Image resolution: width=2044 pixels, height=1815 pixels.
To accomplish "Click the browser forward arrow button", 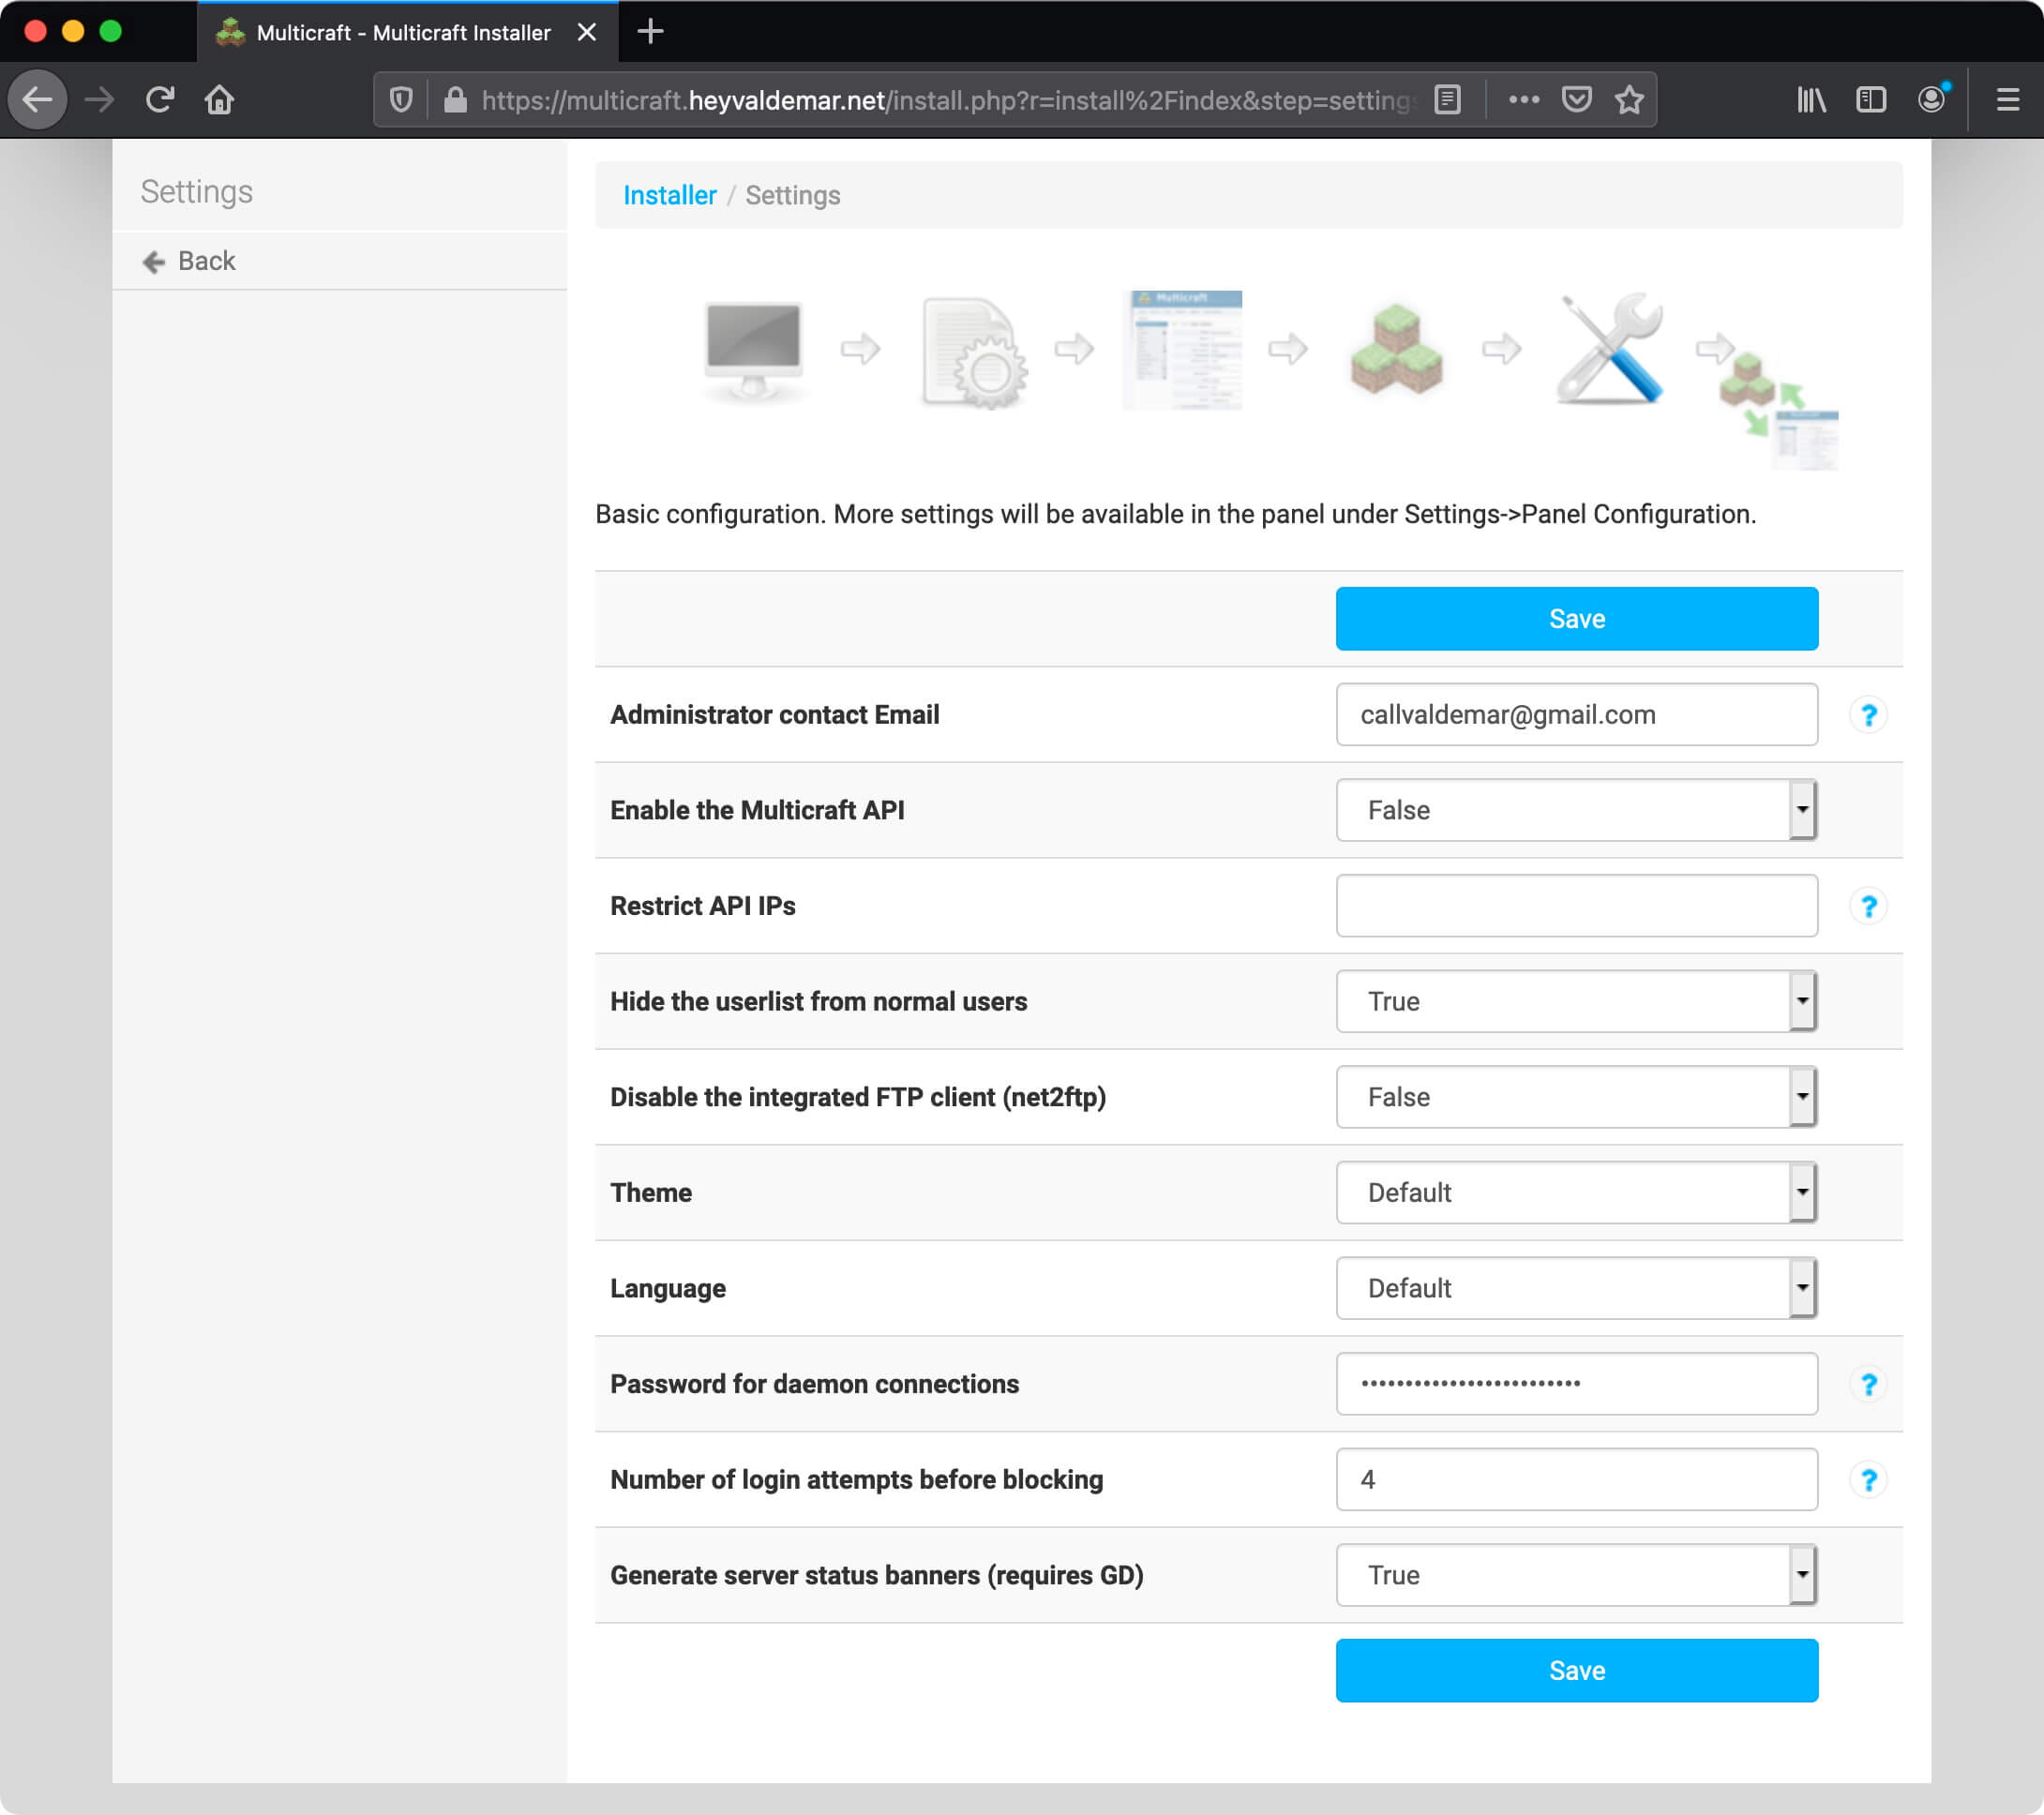I will coord(99,99).
